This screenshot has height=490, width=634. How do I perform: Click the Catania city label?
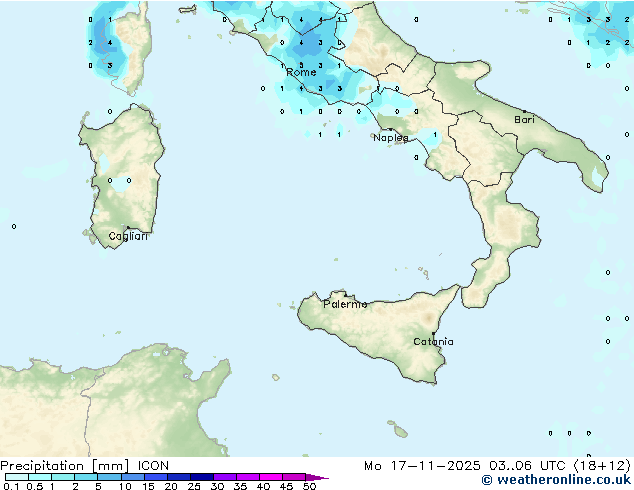[x=433, y=342]
